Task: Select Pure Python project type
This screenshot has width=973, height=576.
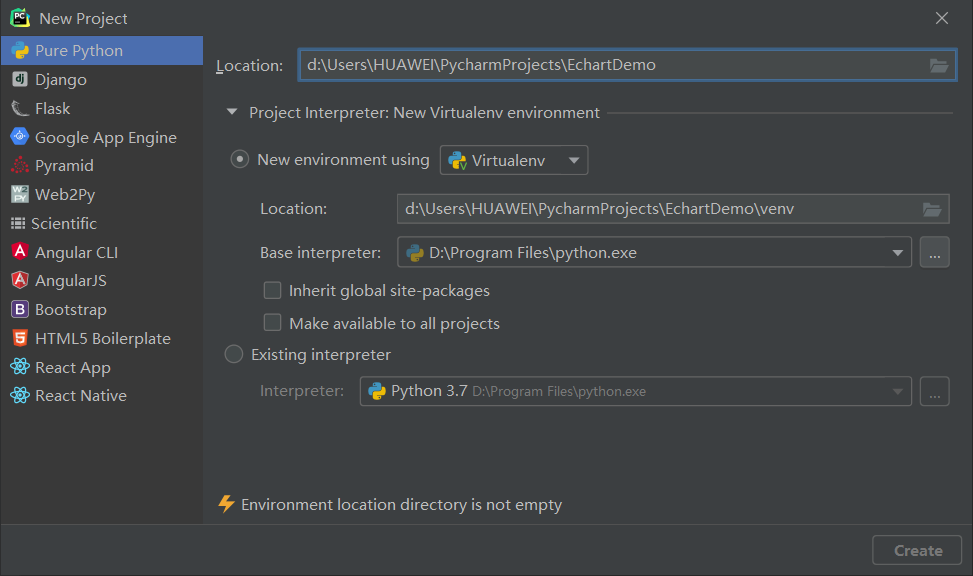Action: pyautogui.click(x=102, y=50)
